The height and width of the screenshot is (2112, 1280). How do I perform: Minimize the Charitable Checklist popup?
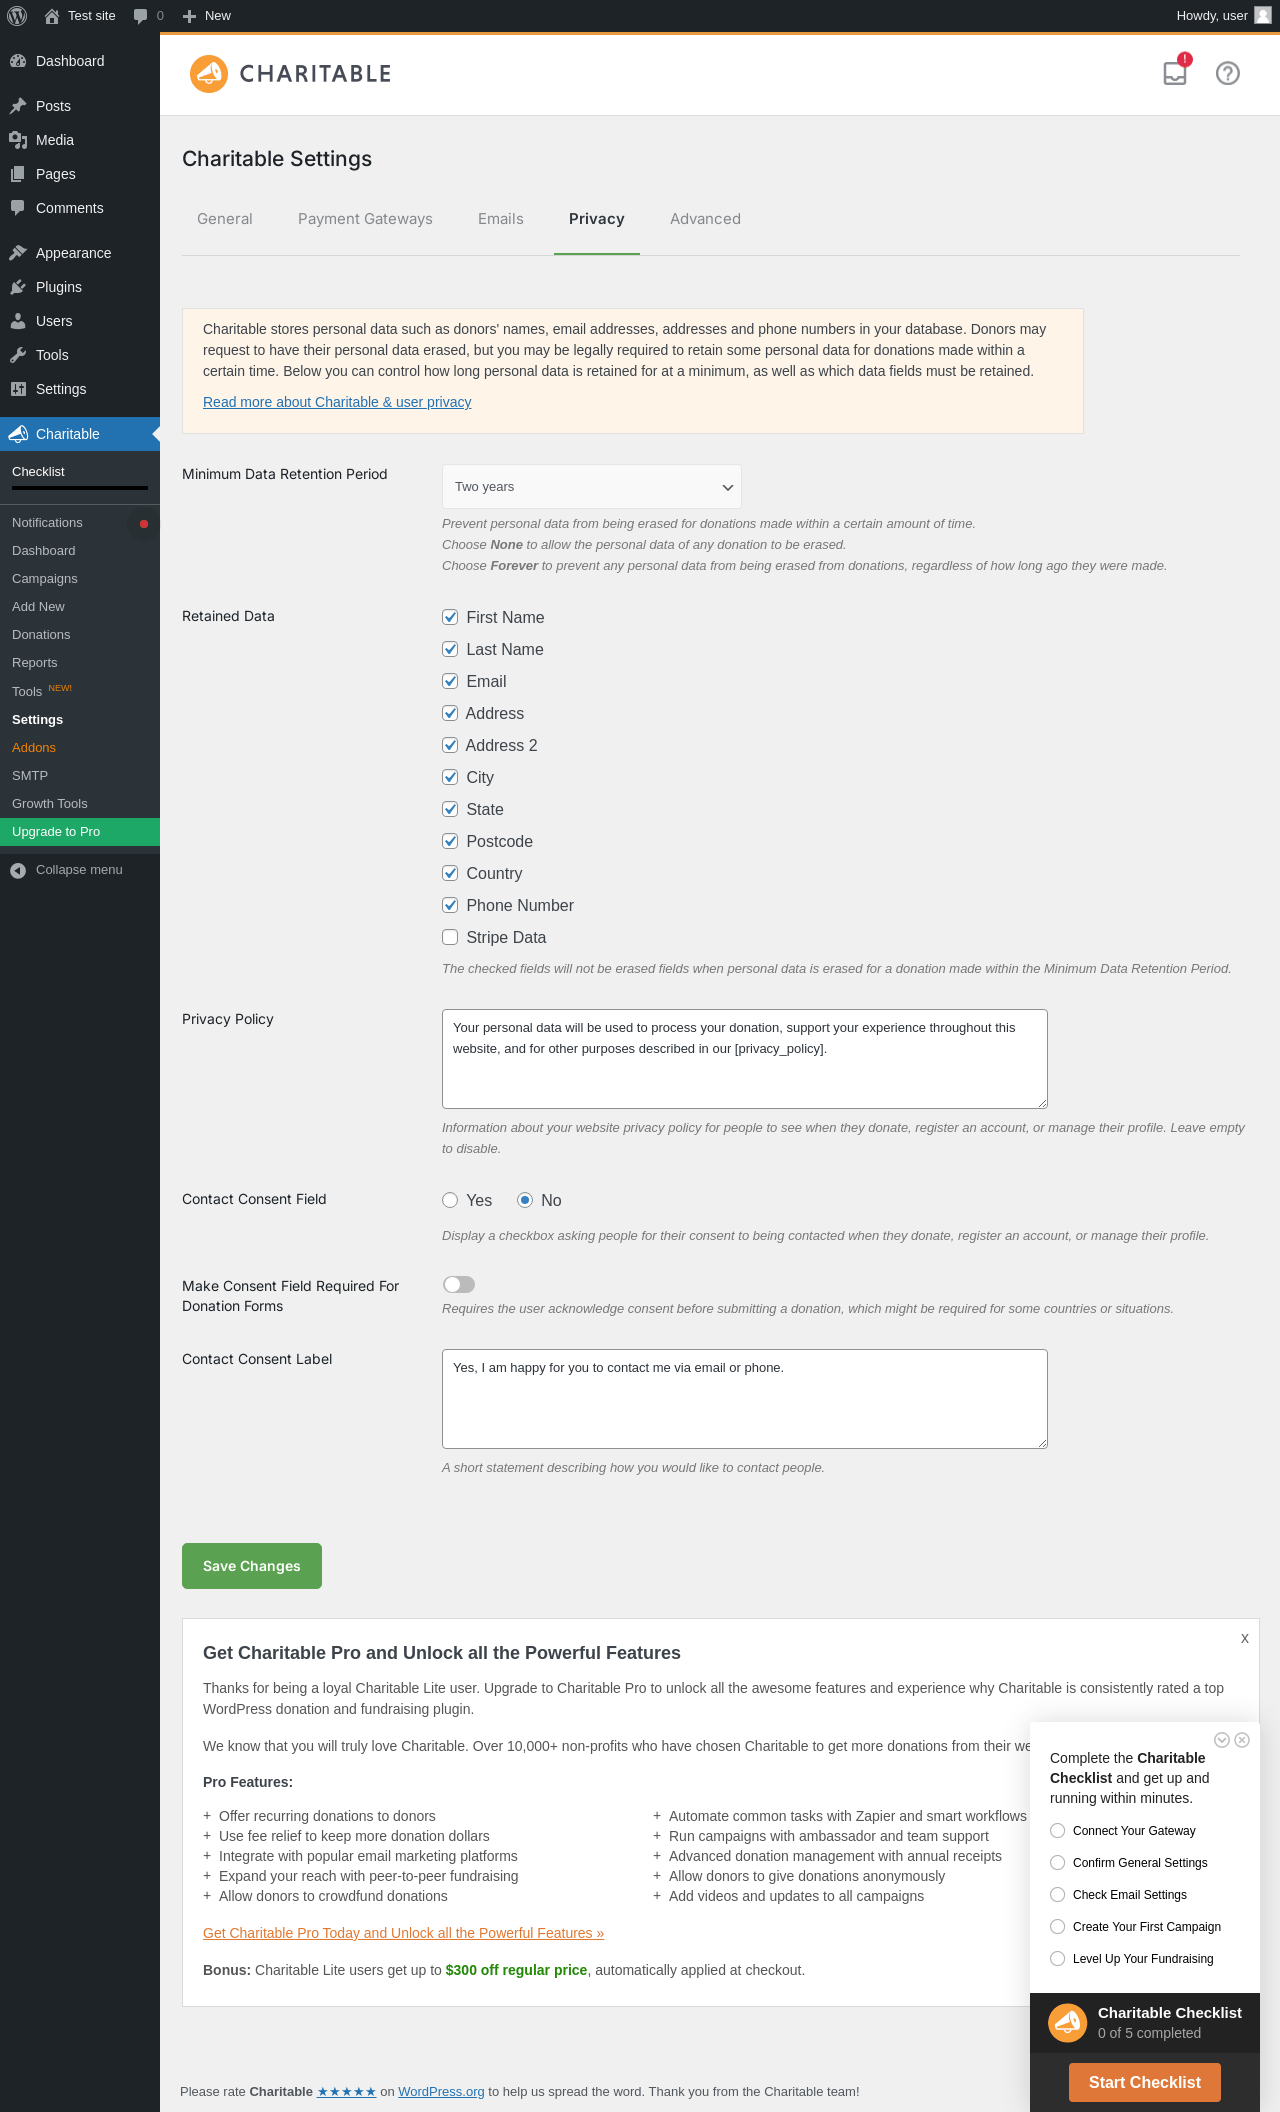(1221, 1740)
